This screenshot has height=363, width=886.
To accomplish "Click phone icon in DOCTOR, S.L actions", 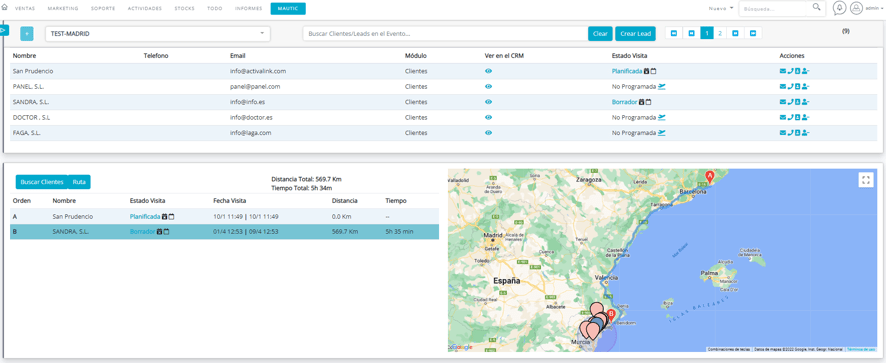I will (x=791, y=117).
